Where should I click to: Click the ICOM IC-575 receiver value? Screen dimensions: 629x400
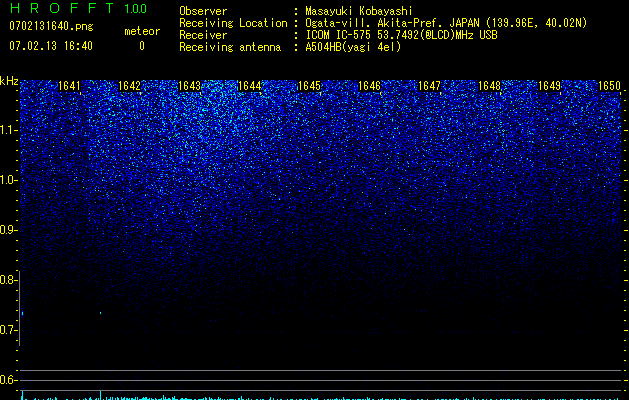[401, 35]
